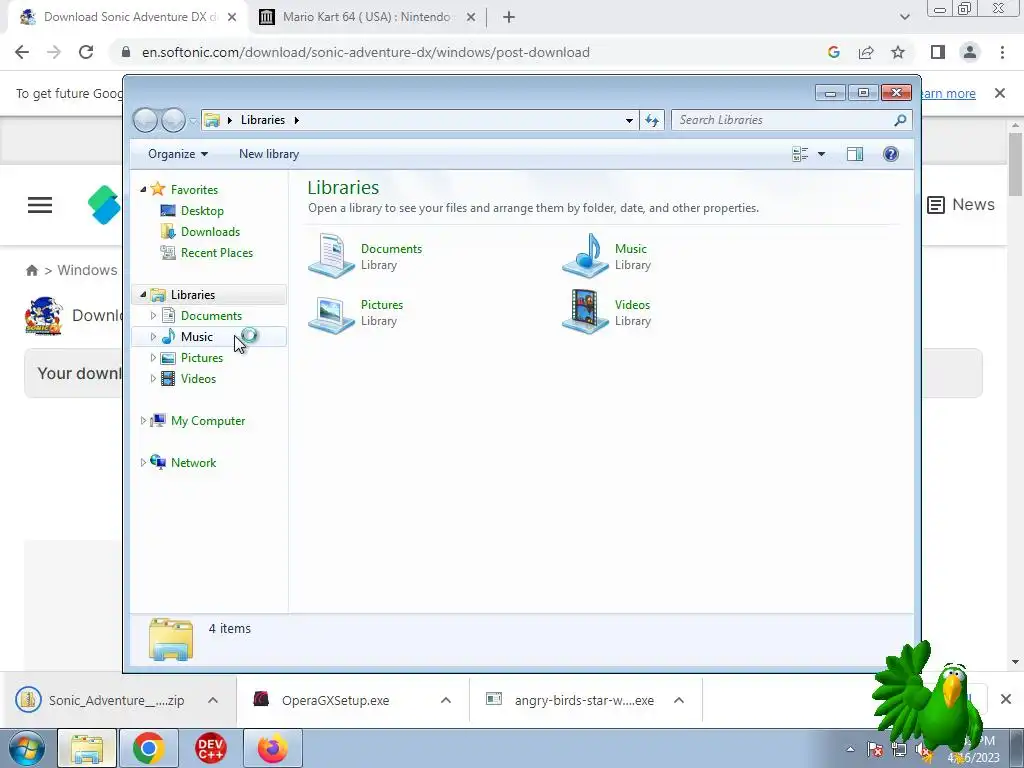Click the search magnifier in Search Libraries
This screenshot has height=768, width=1024.
[900, 120]
